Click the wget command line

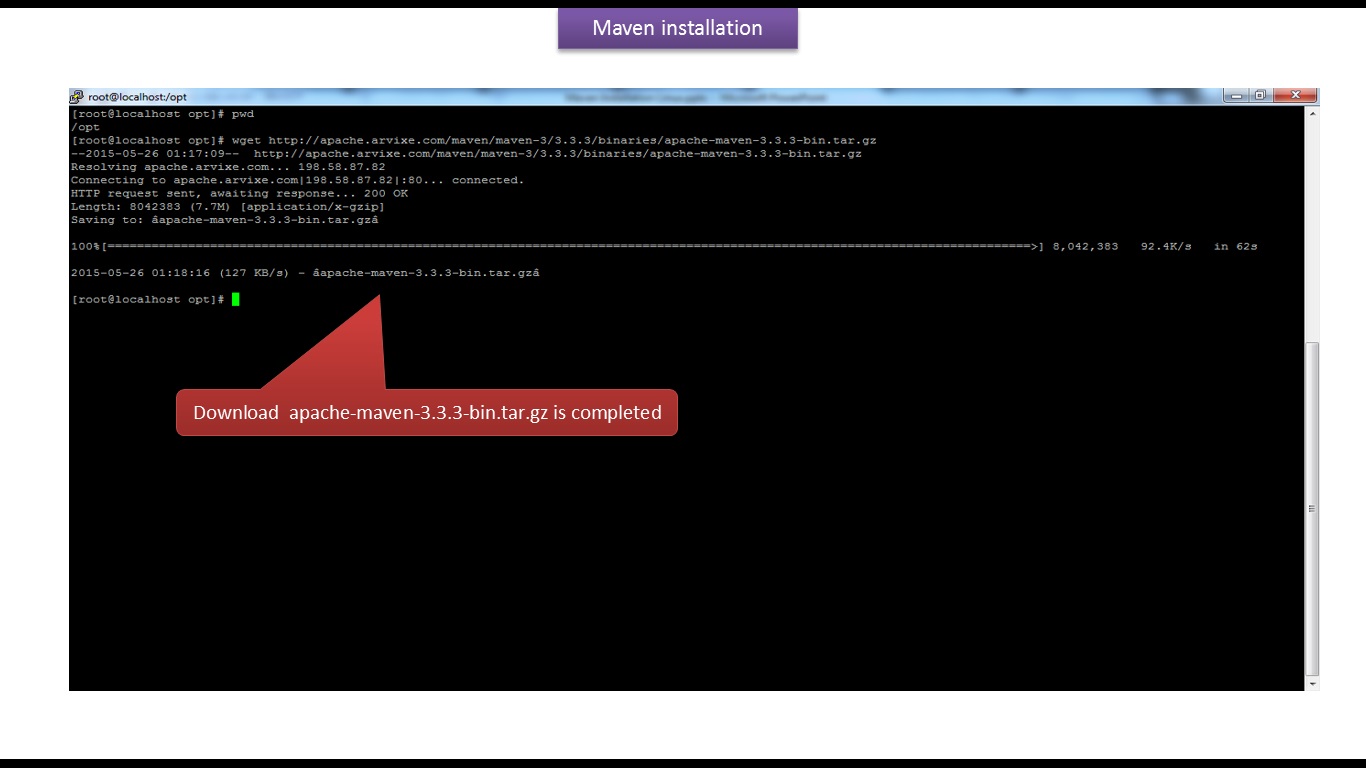point(473,141)
